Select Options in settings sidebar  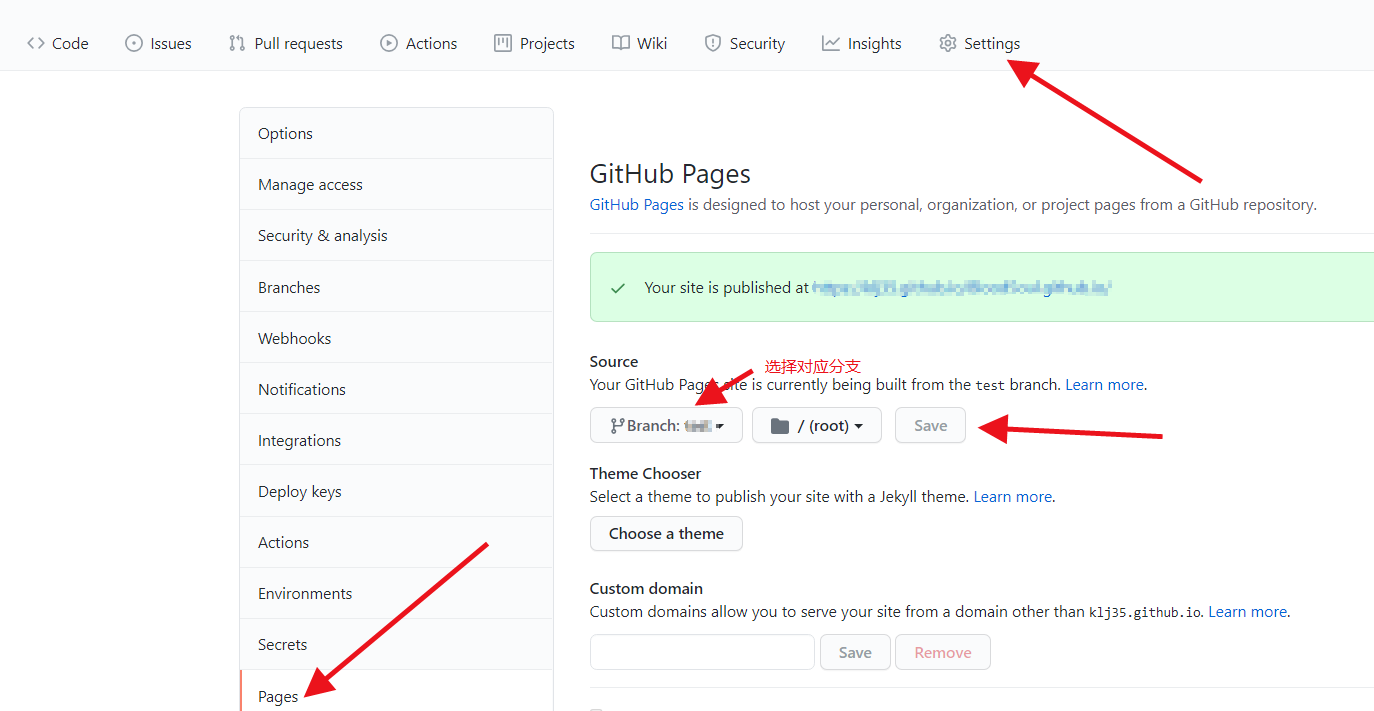(x=396, y=133)
